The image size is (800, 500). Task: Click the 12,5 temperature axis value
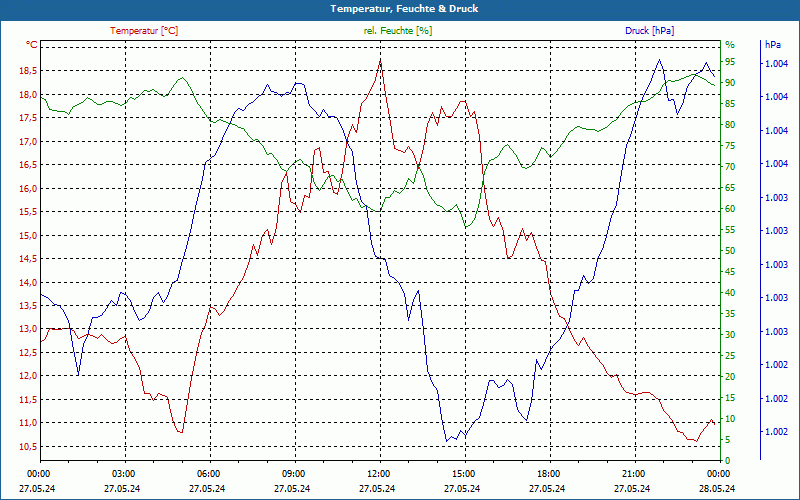point(28,353)
